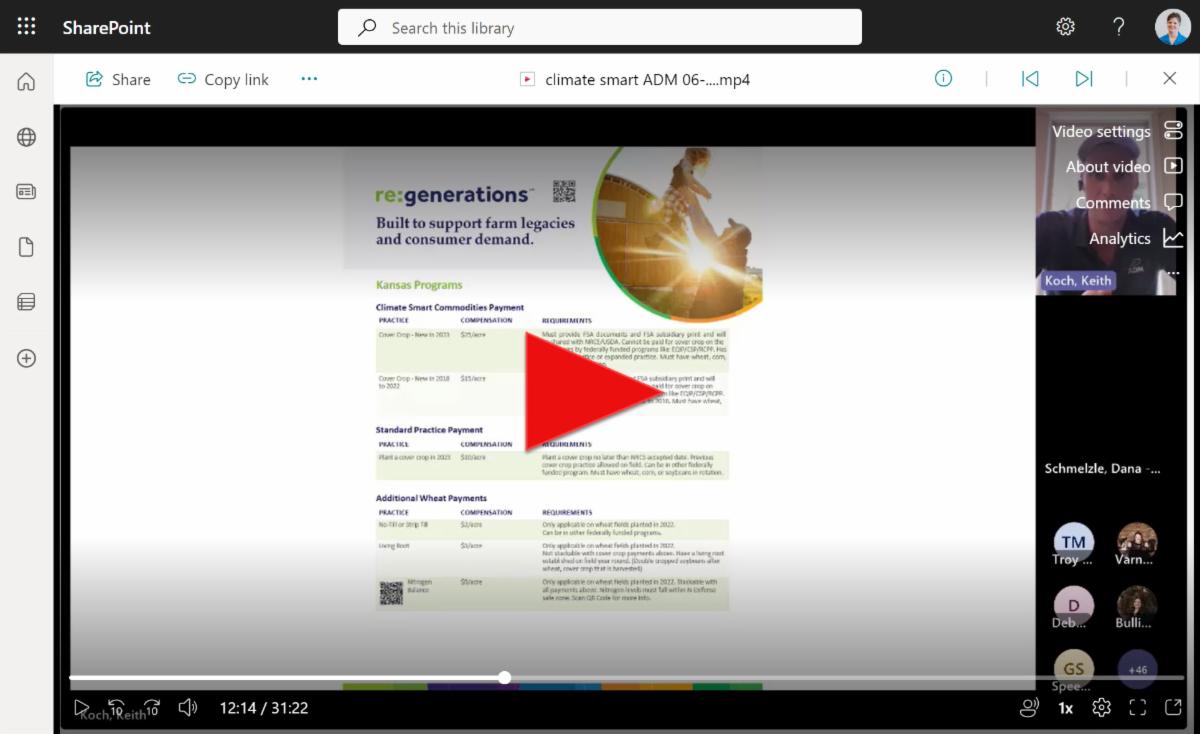Open player quality settings gear
The height and width of the screenshot is (734, 1200).
(x=1101, y=708)
